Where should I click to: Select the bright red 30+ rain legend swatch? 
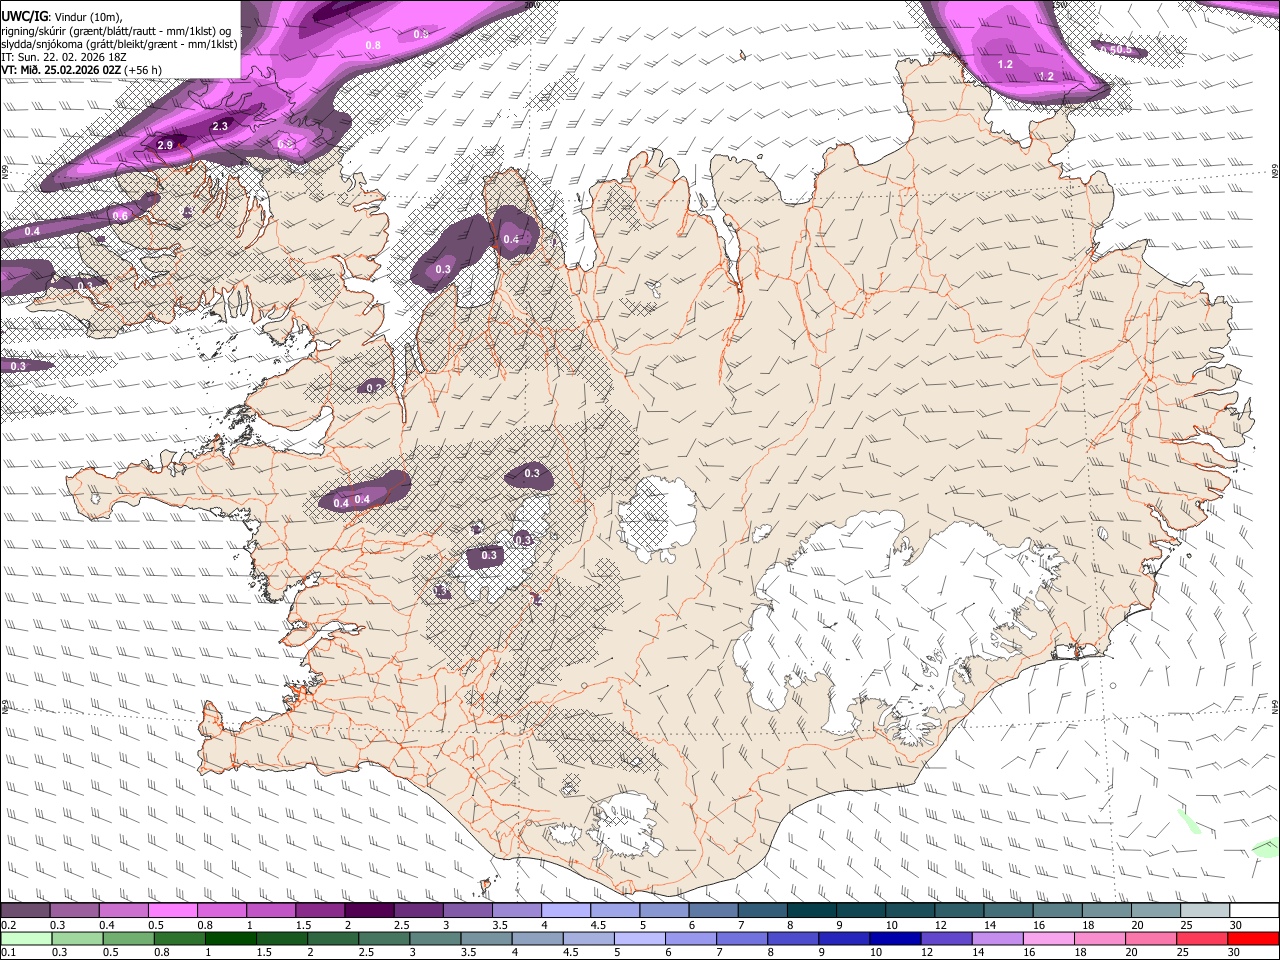point(1254,938)
